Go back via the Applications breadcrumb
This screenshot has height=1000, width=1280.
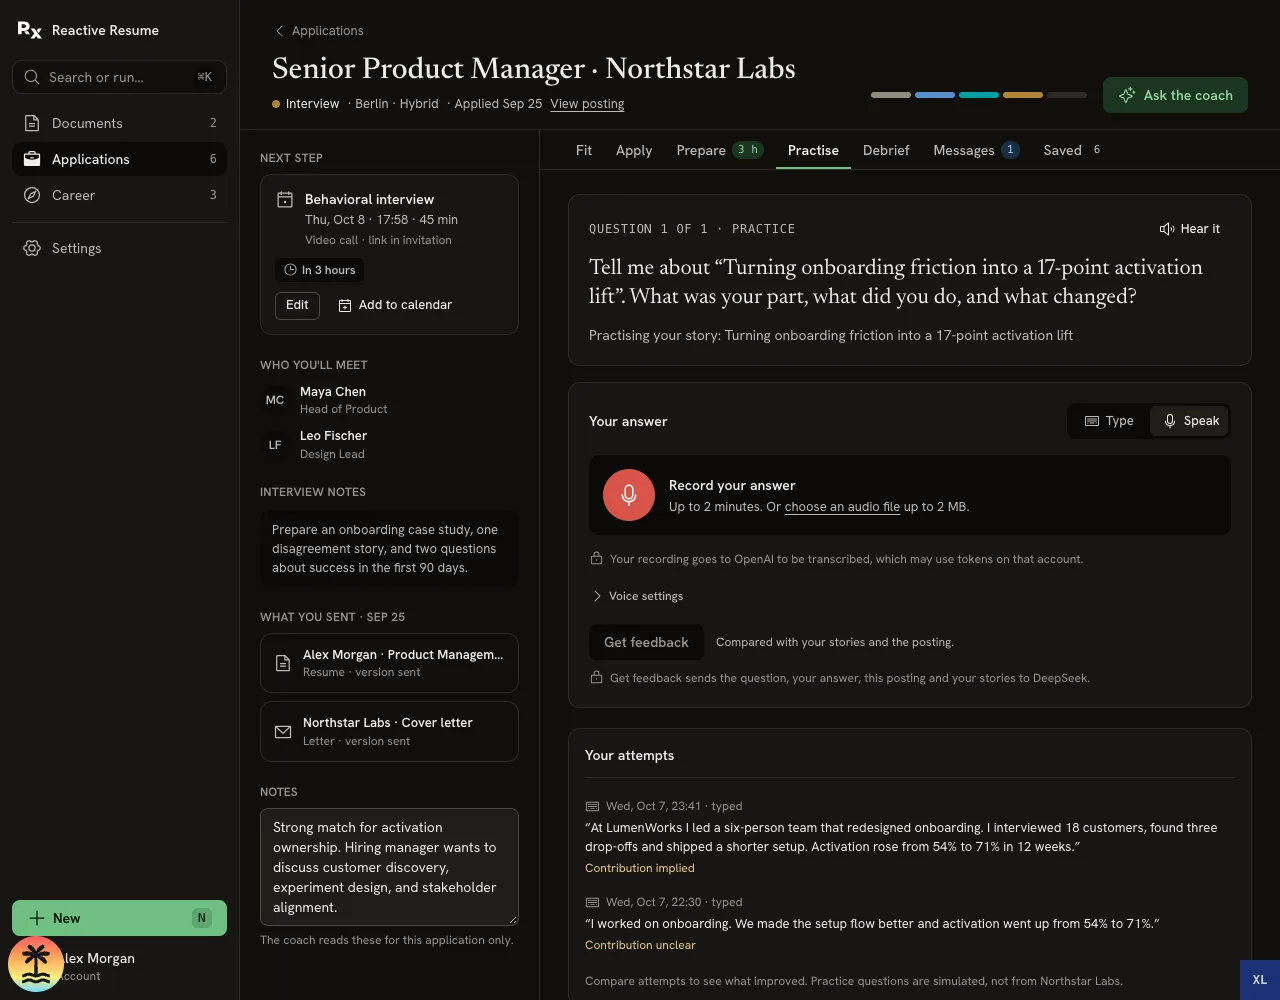320,31
